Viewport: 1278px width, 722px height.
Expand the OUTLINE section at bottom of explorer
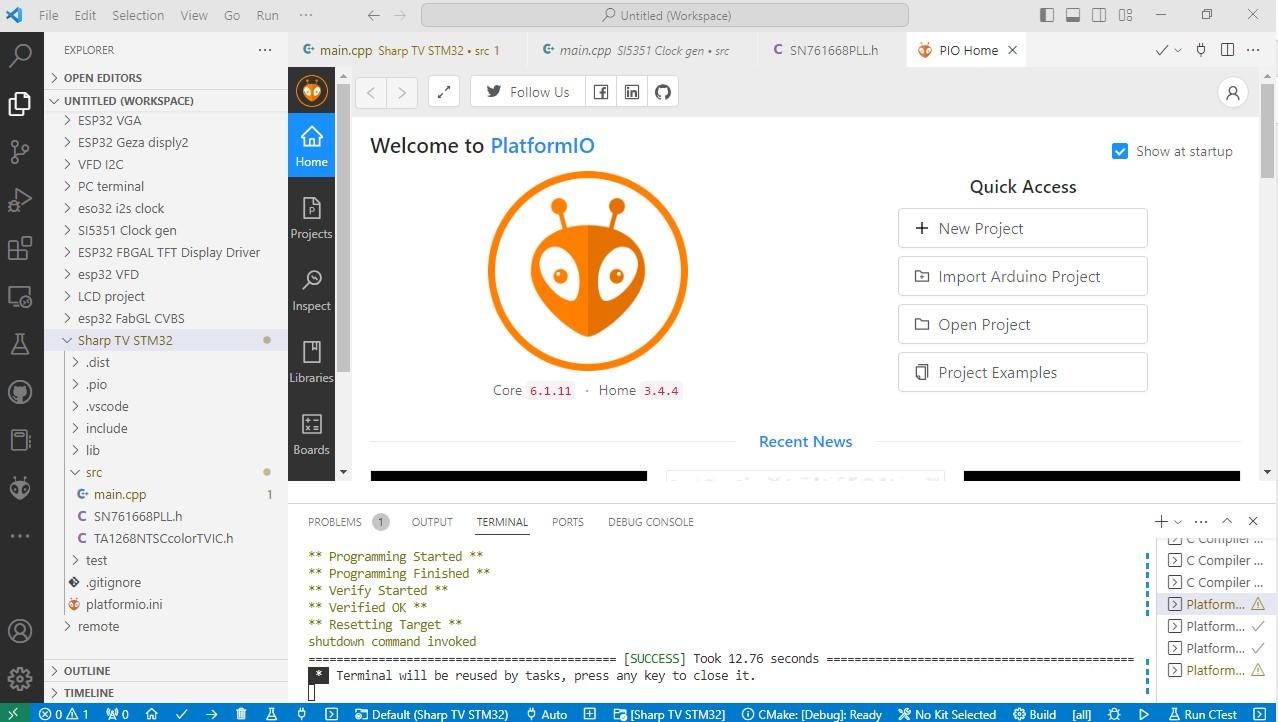pyautogui.click(x=87, y=670)
